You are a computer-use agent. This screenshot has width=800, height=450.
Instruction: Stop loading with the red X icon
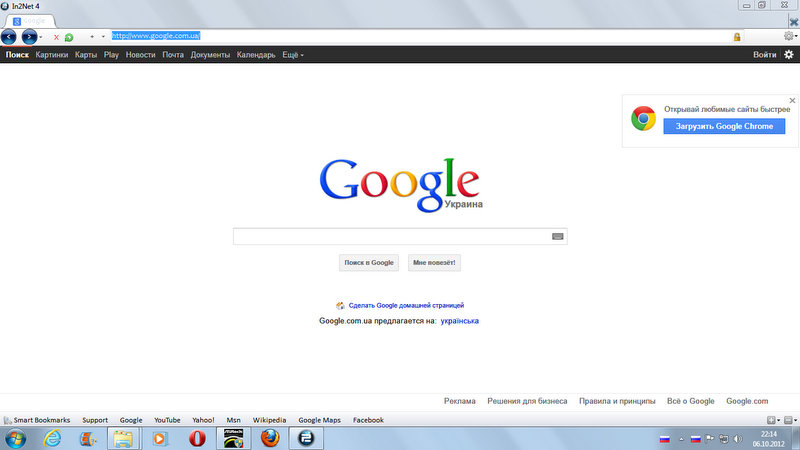[x=56, y=37]
